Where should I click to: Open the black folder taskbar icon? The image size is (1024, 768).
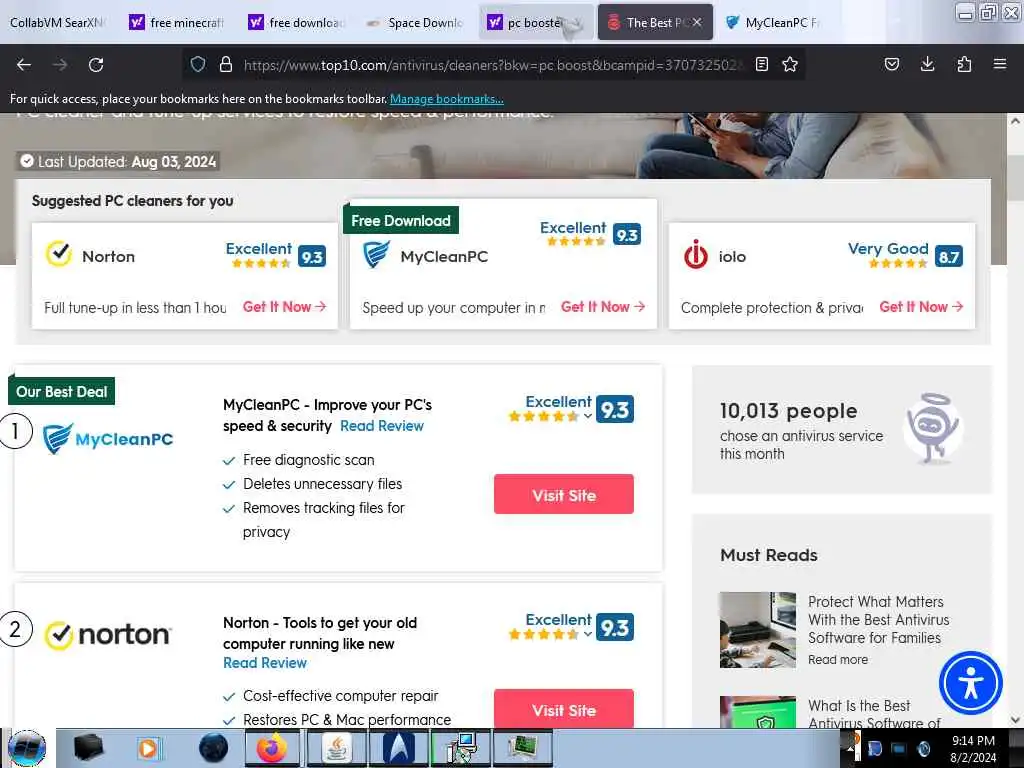coord(88,748)
